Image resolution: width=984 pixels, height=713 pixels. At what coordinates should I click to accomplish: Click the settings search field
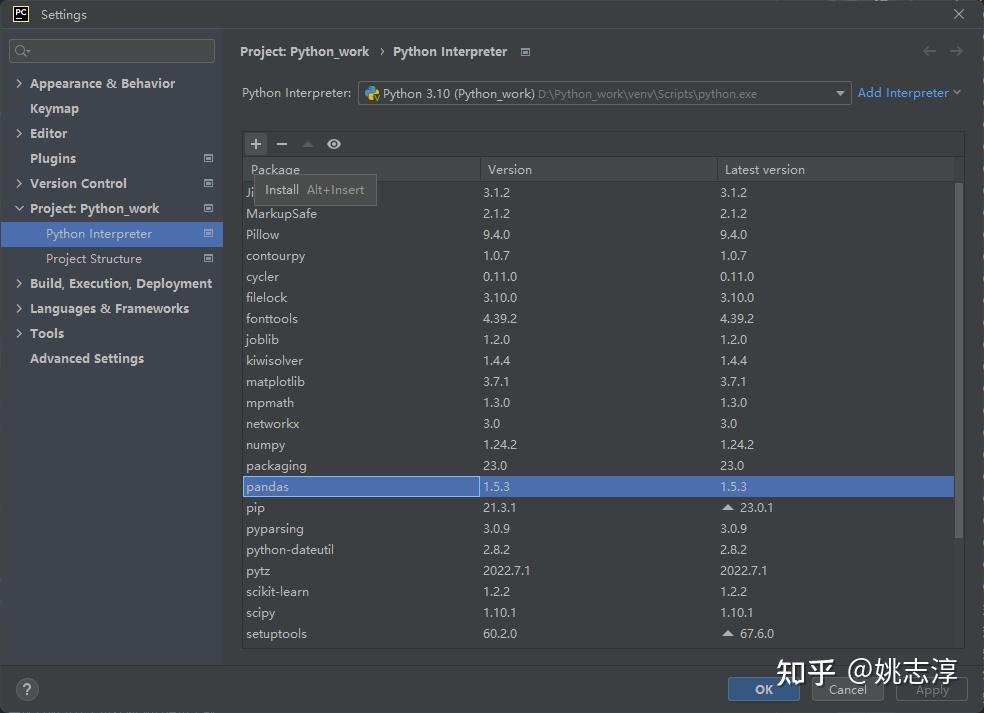[x=111, y=50]
